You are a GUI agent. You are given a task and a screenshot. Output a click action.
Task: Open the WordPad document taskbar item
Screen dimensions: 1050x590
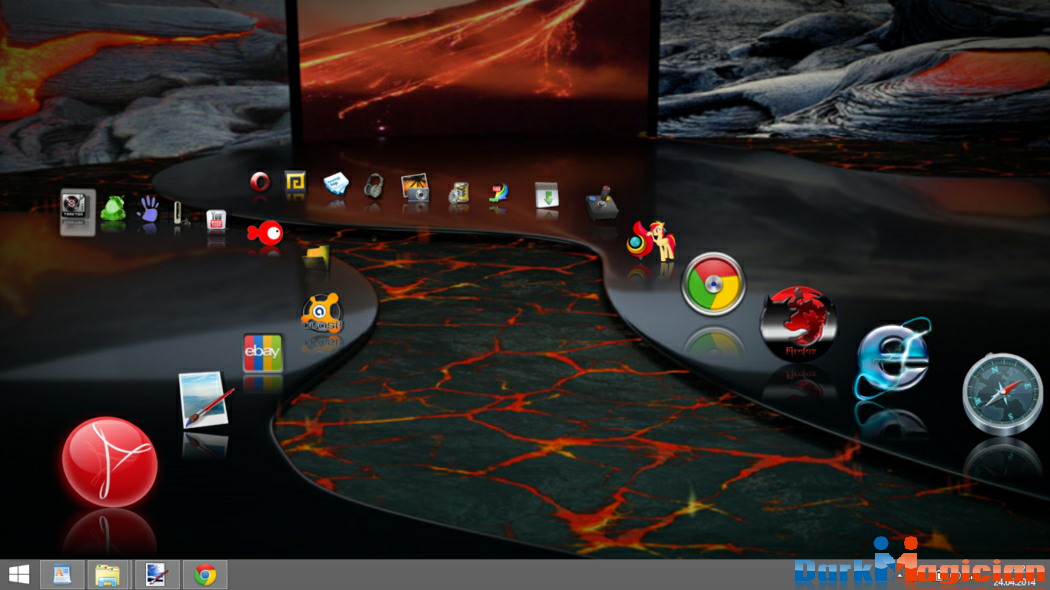pos(62,575)
